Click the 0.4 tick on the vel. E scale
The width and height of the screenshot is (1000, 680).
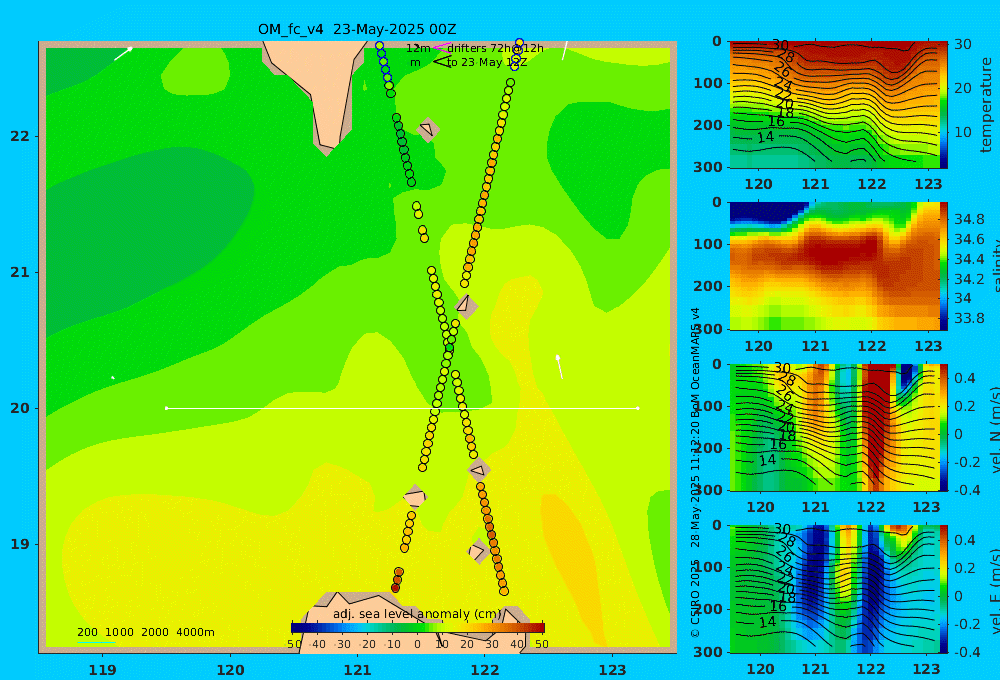(x=966, y=540)
